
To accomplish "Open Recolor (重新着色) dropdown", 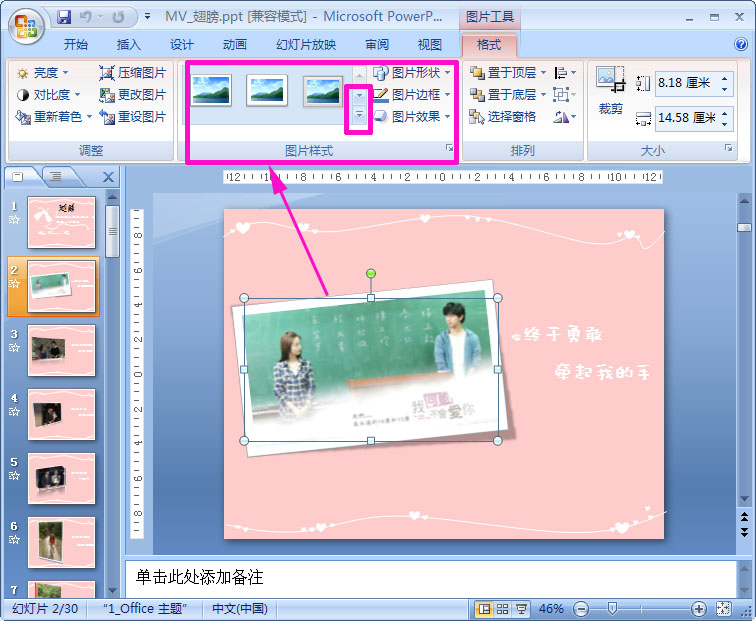I will pyautogui.click(x=53, y=117).
